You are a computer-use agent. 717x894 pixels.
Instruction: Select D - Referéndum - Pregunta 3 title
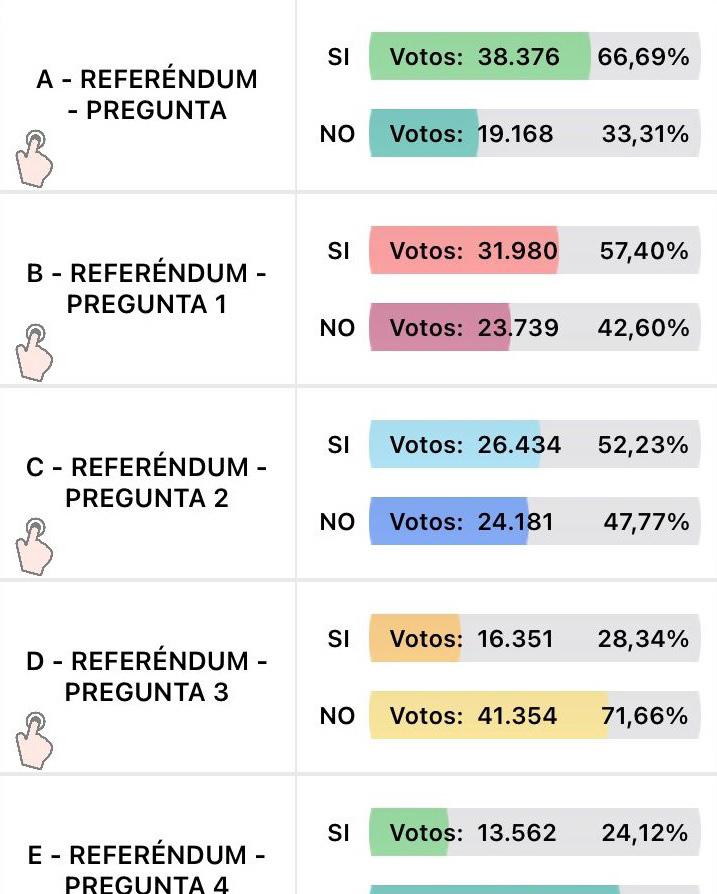(x=147, y=677)
